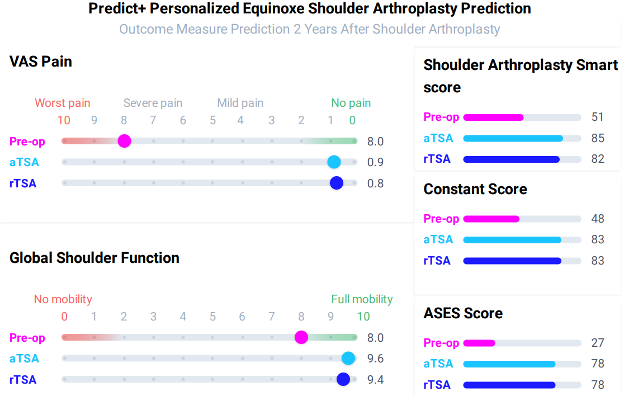Click the Global Shoulder Function heading

coord(94,258)
